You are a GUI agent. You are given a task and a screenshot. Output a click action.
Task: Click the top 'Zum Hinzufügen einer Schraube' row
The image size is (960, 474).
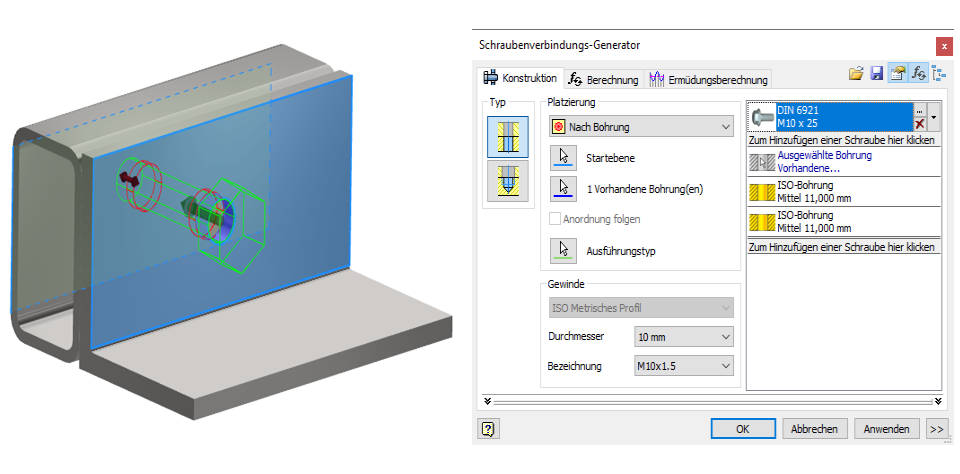tap(844, 140)
